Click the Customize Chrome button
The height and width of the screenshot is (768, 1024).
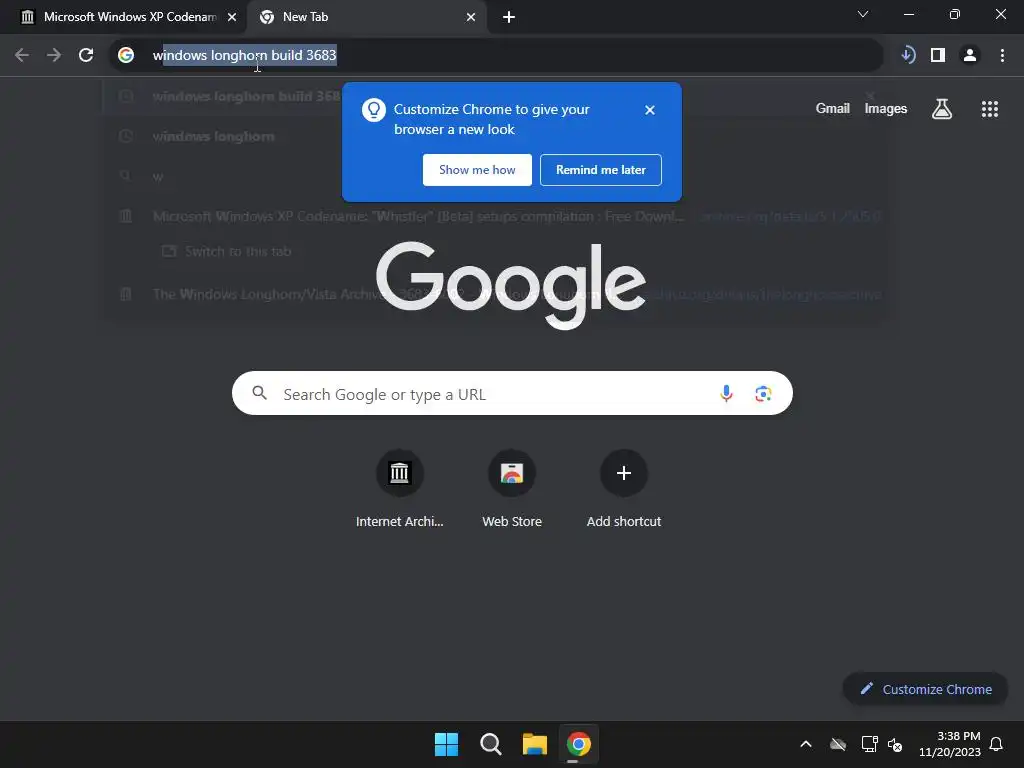point(925,689)
